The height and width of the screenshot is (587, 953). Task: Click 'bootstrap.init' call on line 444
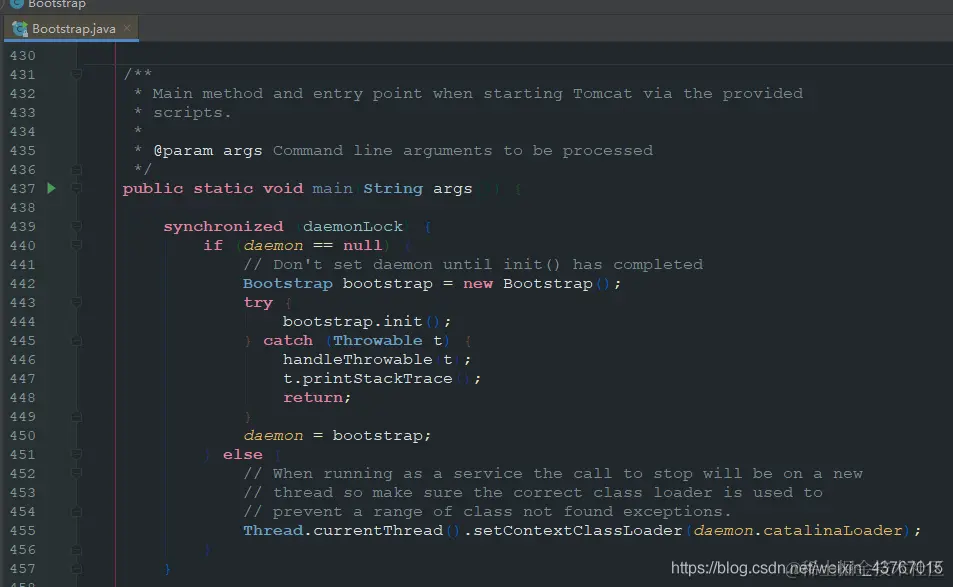click(352, 321)
